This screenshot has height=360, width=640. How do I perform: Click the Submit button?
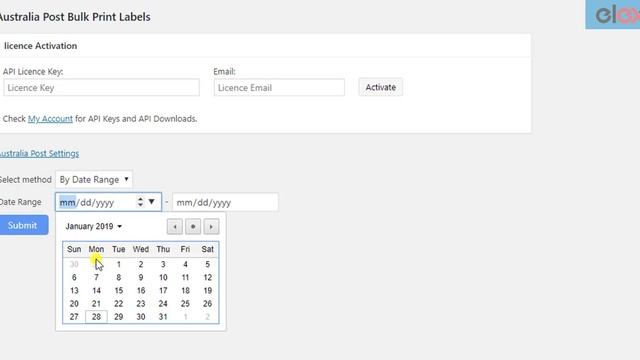[23, 225]
